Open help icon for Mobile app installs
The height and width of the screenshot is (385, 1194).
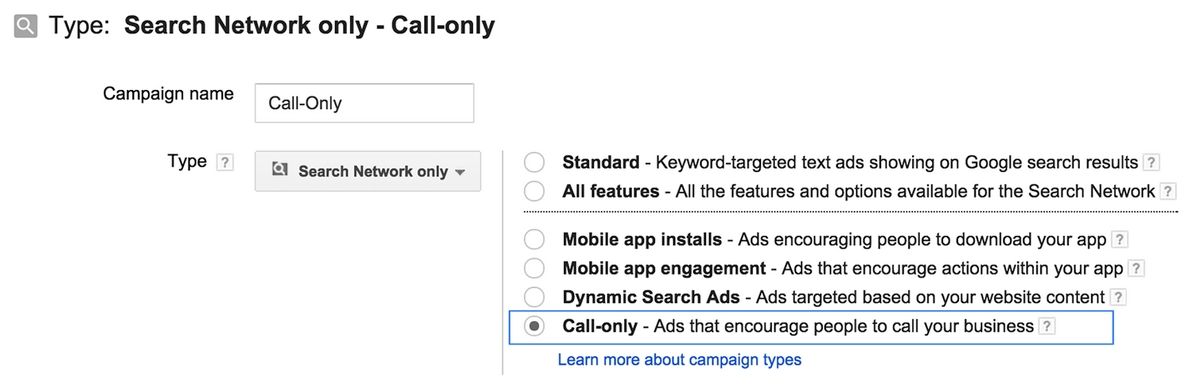point(1119,240)
